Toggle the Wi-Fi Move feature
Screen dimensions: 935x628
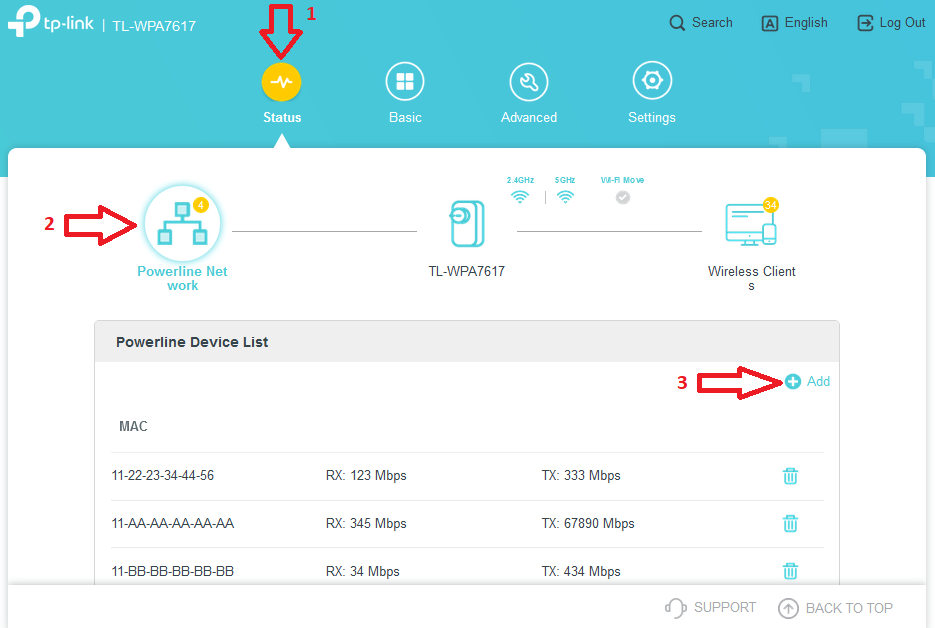click(x=622, y=197)
